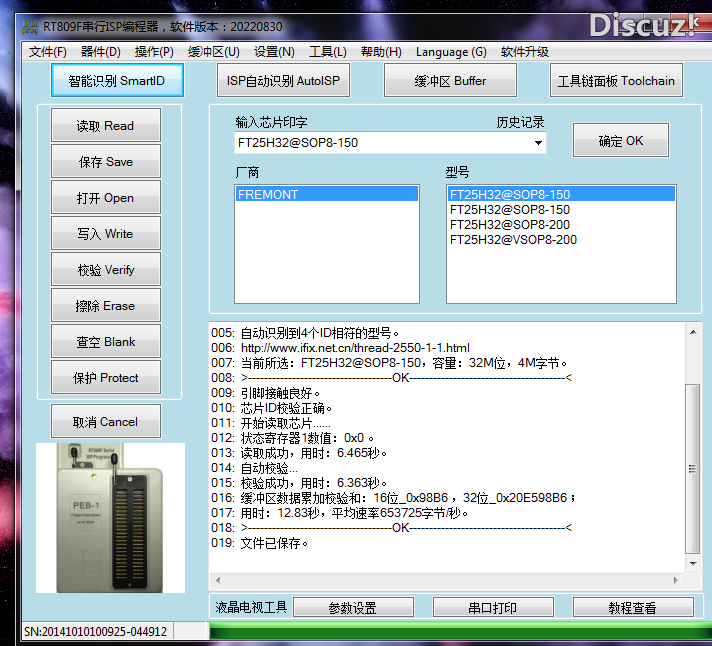The width and height of the screenshot is (712, 646).
Task: Open the 操作(P) menu
Action: (x=154, y=52)
